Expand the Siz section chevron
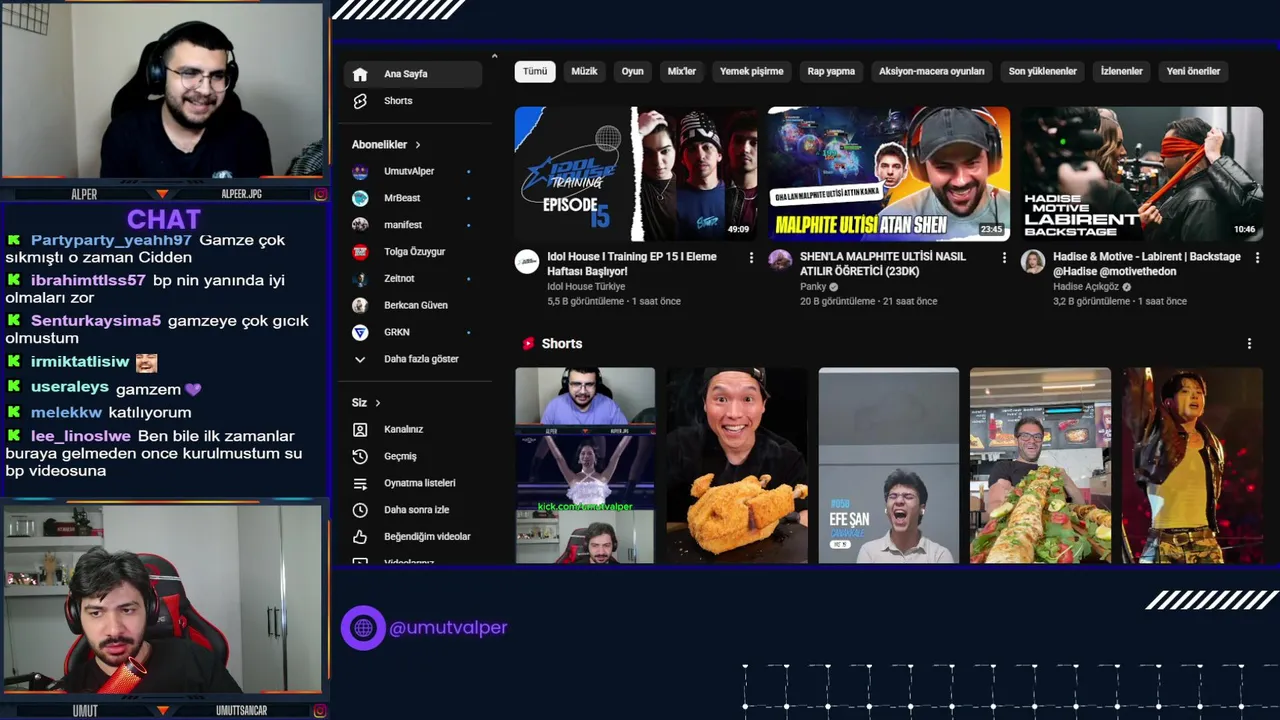Image resolution: width=1280 pixels, height=720 pixels. pos(378,403)
